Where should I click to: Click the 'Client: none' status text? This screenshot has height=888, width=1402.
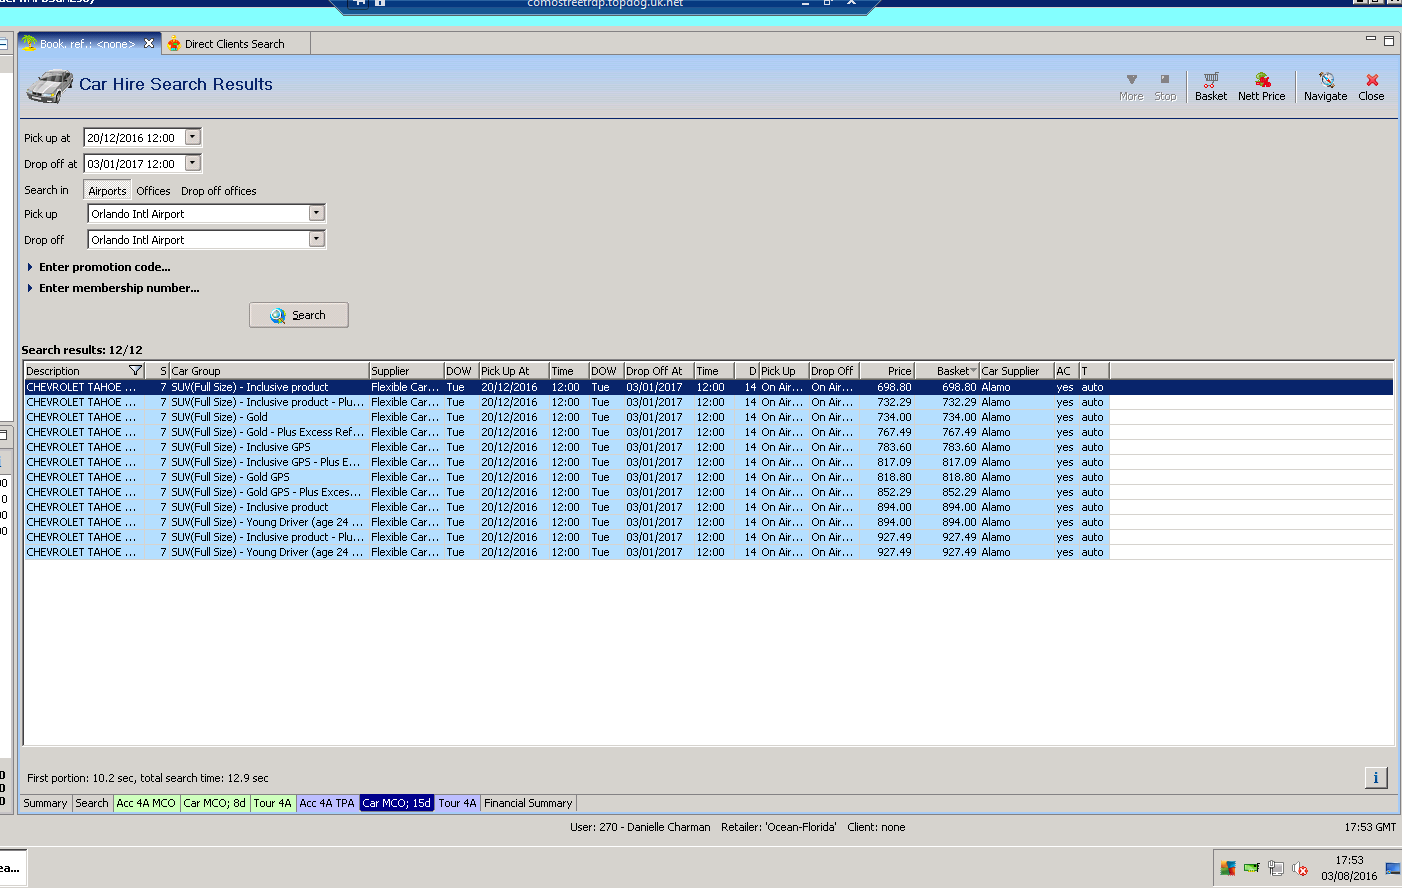[x=876, y=827]
